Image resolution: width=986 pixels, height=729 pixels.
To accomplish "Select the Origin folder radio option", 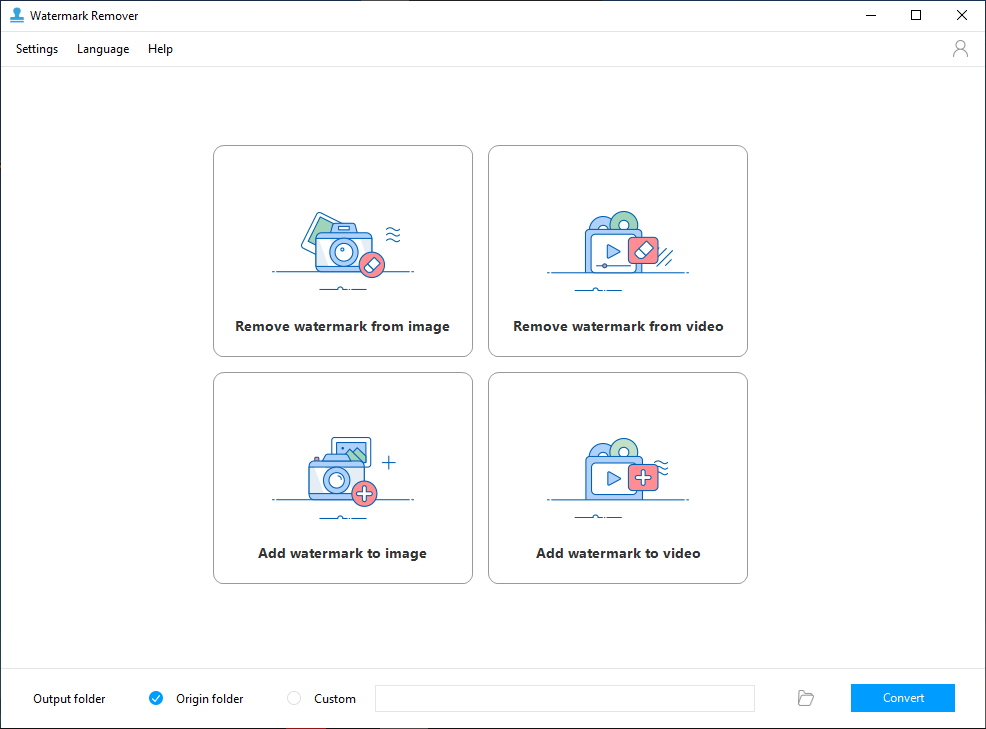I will pyautogui.click(x=156, y=698).
